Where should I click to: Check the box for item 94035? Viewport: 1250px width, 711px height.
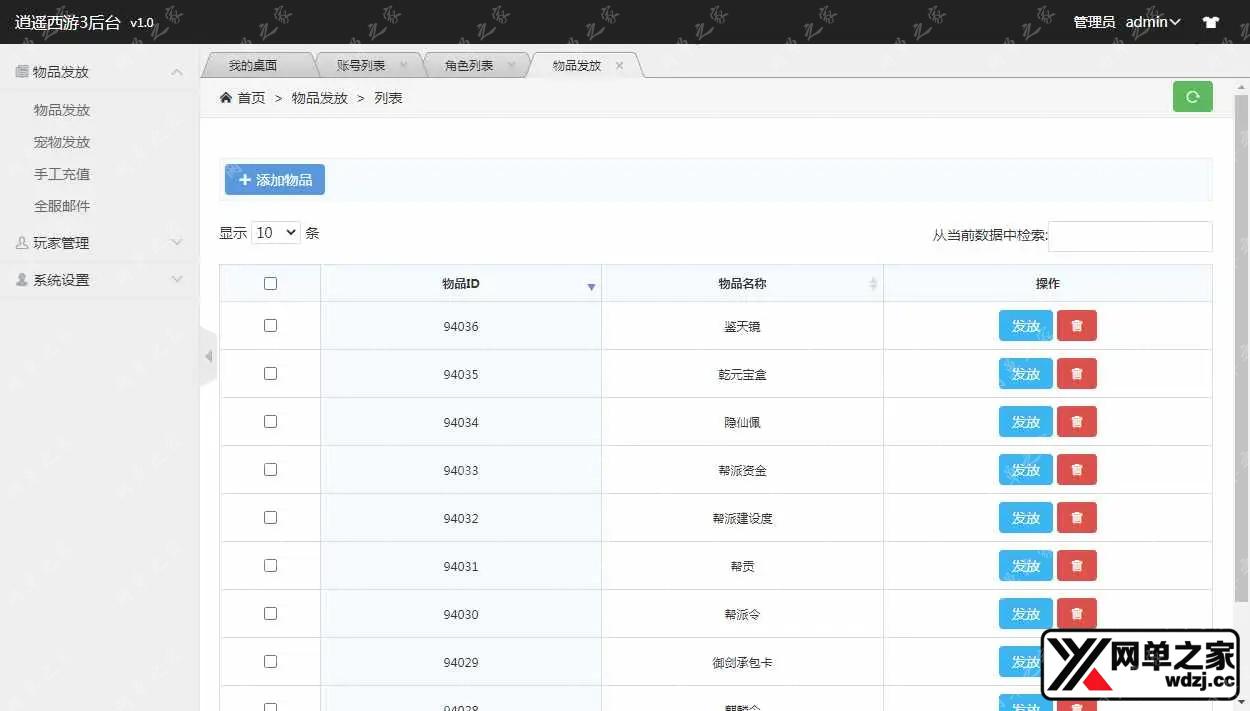coord(270,374)
